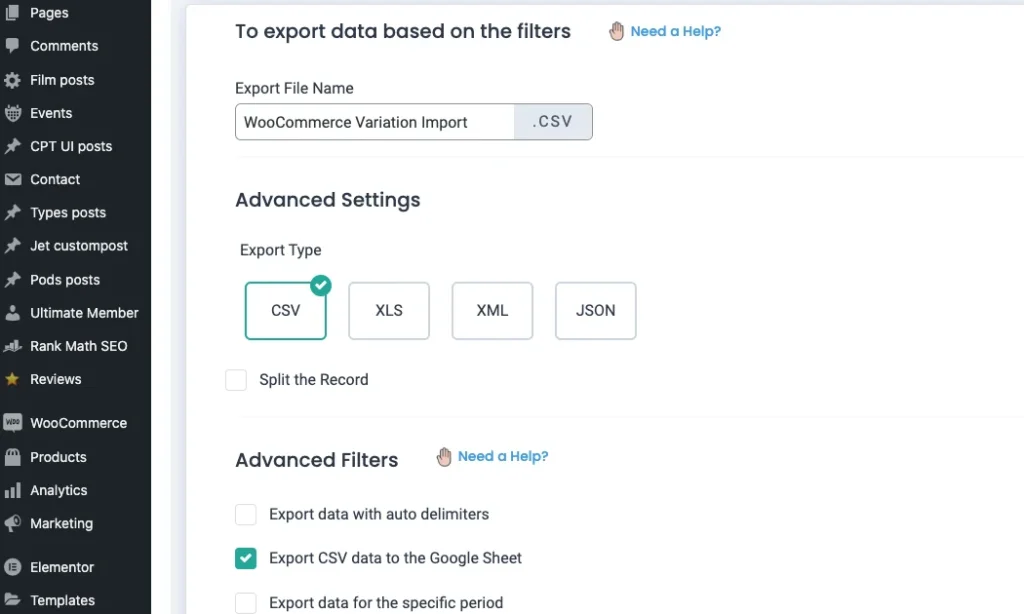1024x614 pixels.
Task: Click the Ultimate Member person icon
Action: (x=13, y=313)
